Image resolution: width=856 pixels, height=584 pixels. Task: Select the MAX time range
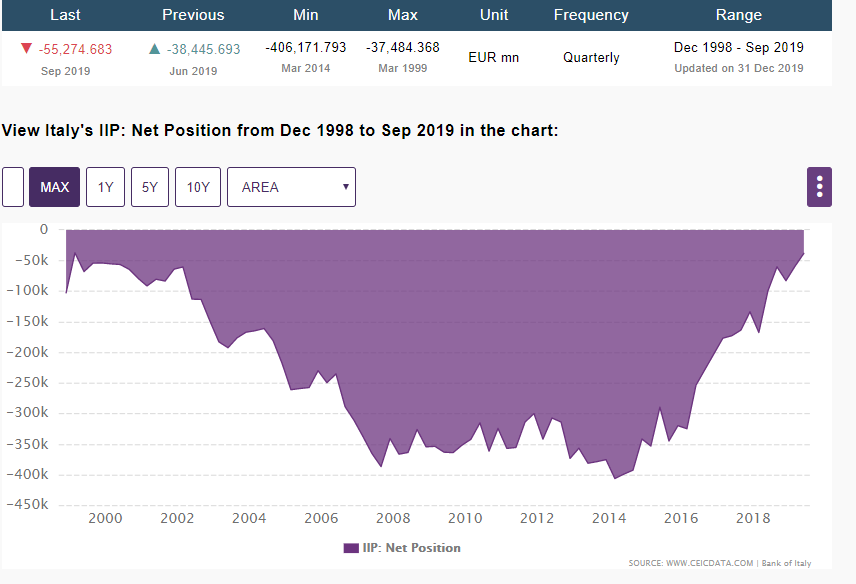[x=54, y=187]
